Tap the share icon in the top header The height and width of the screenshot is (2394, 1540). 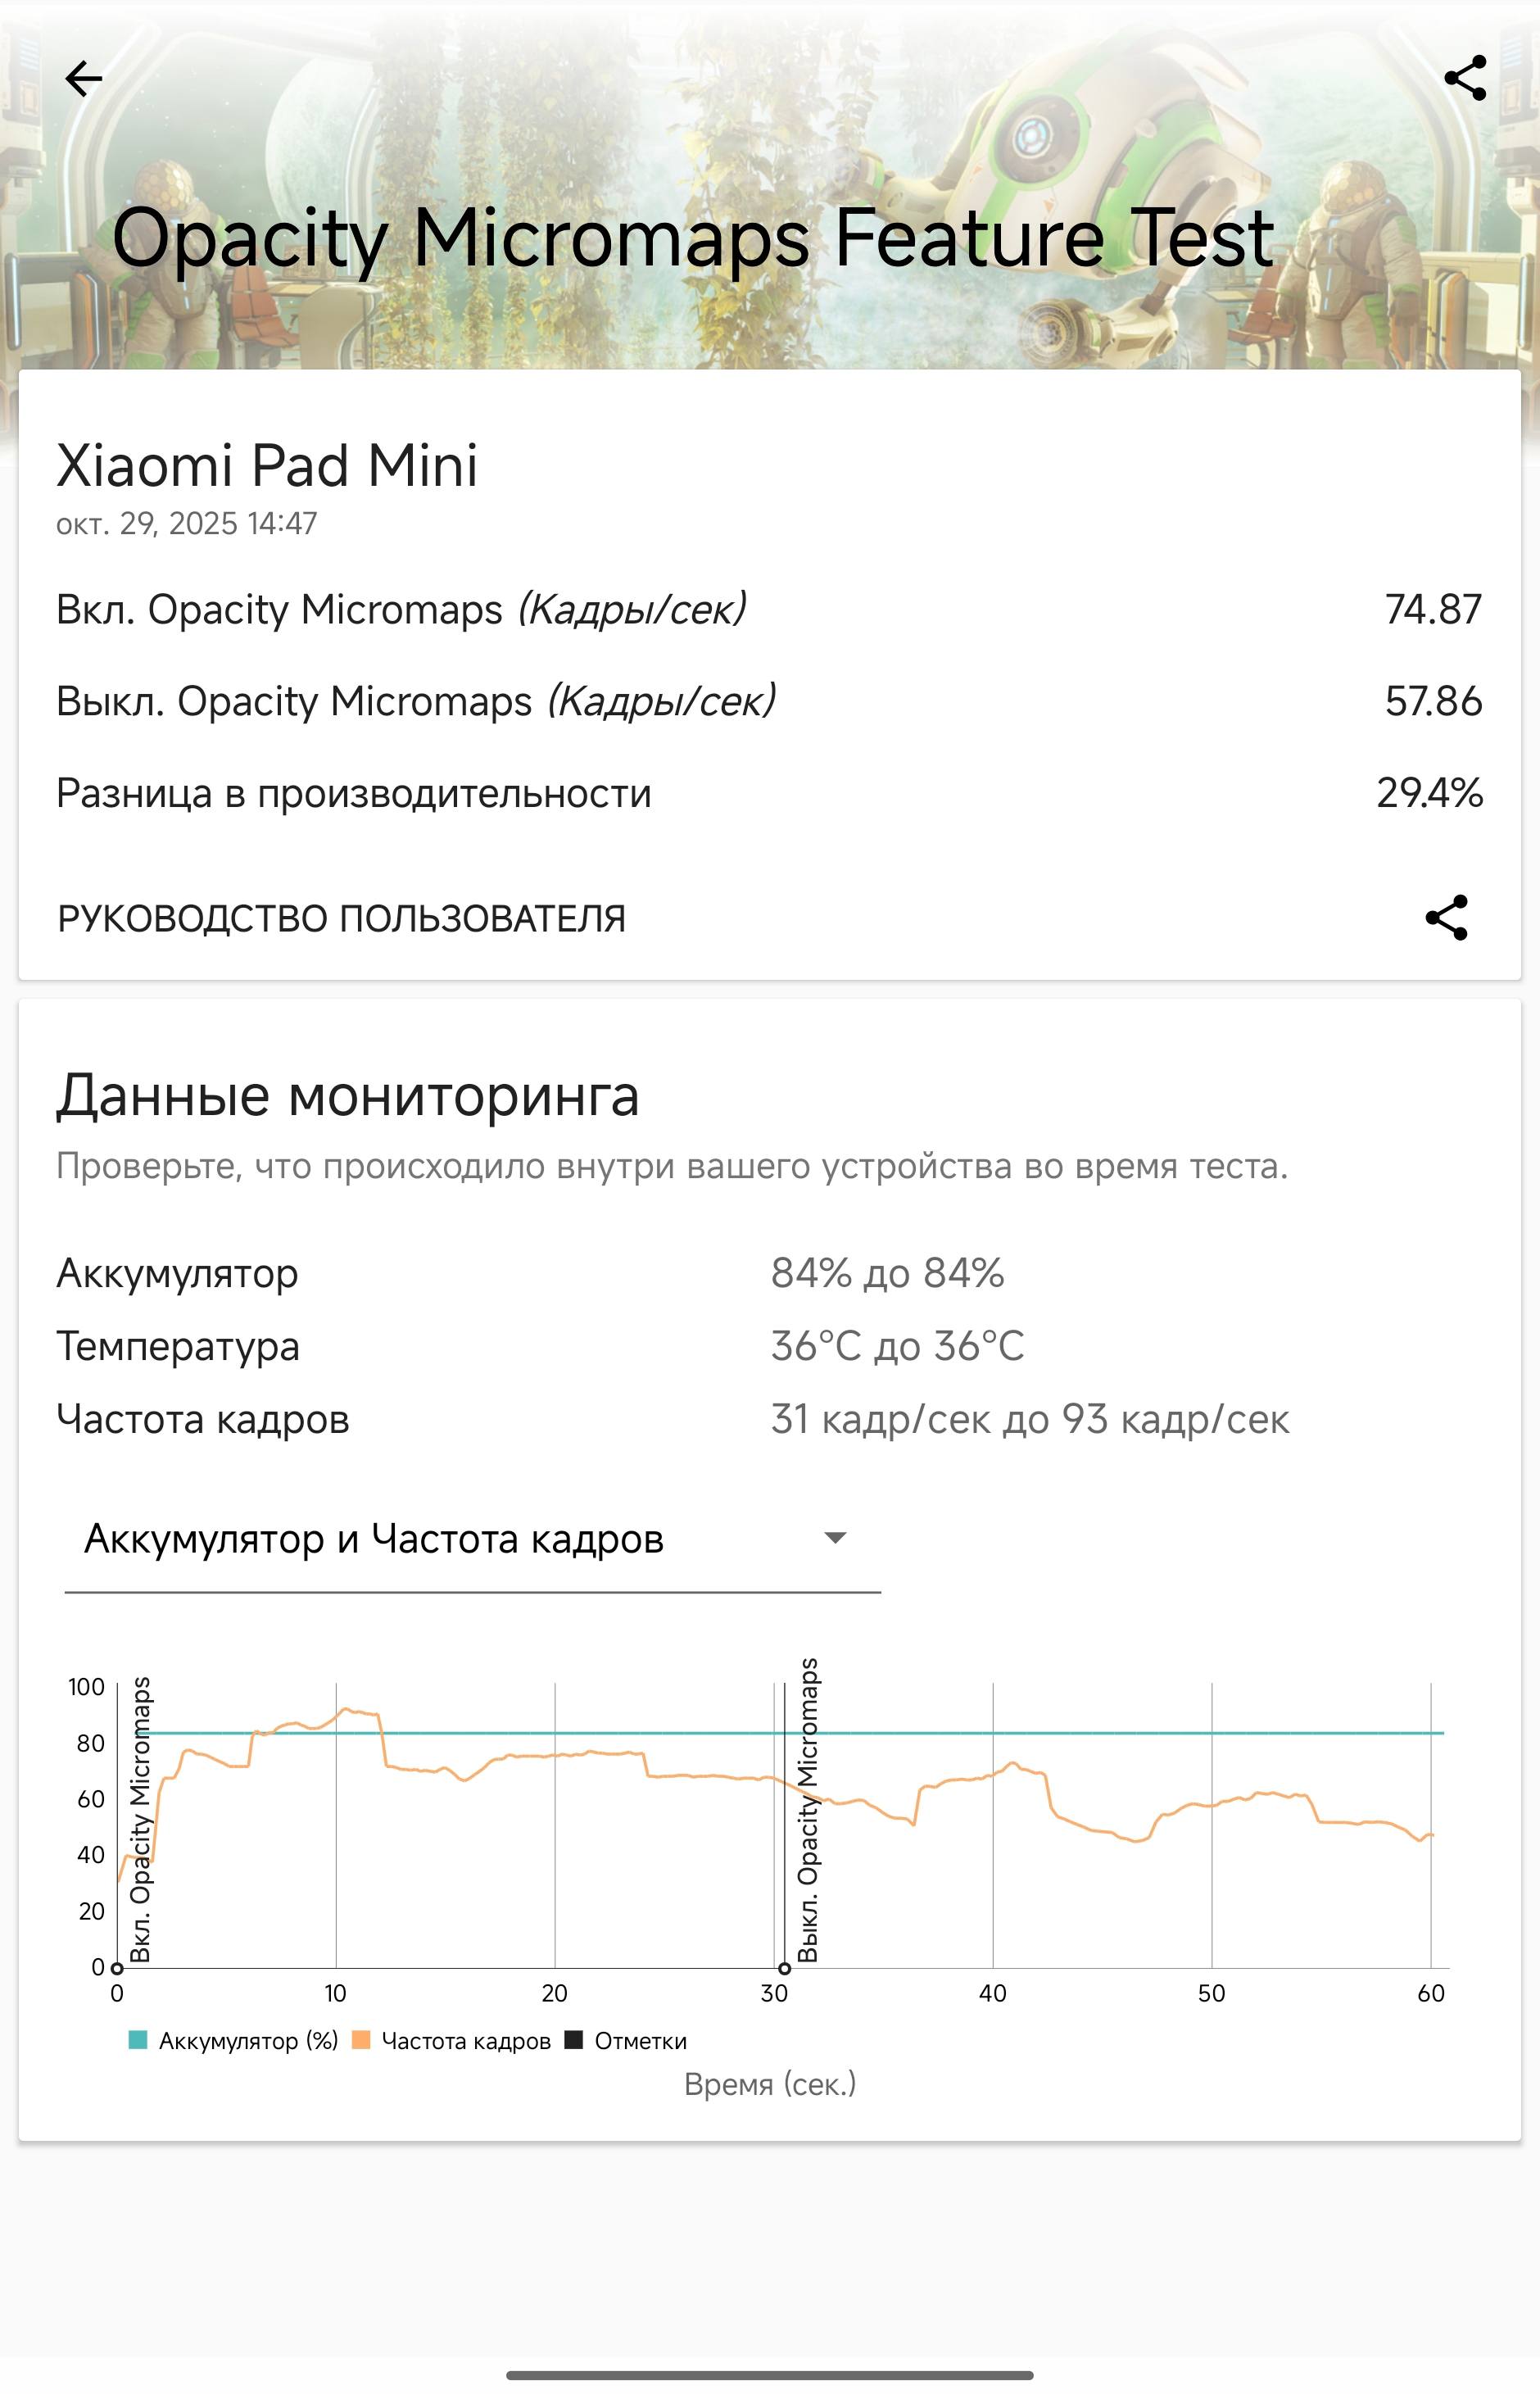point(1465,78)
